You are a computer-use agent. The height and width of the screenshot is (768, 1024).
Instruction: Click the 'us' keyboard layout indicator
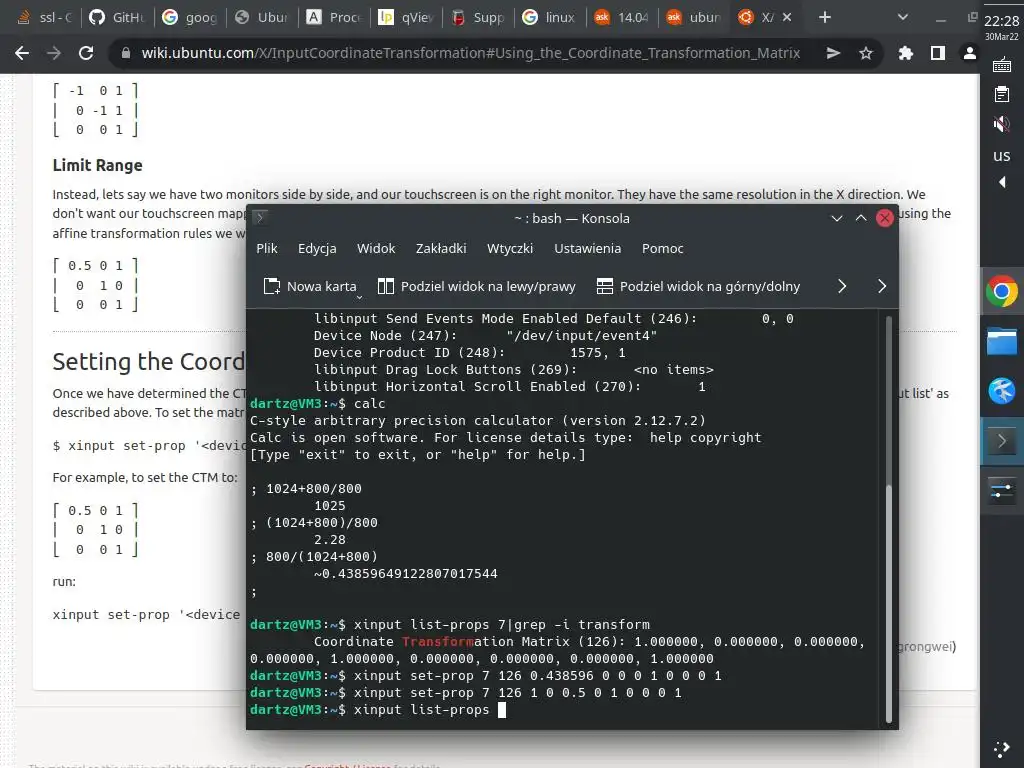pyautogui.click(x=1002, y=155)
